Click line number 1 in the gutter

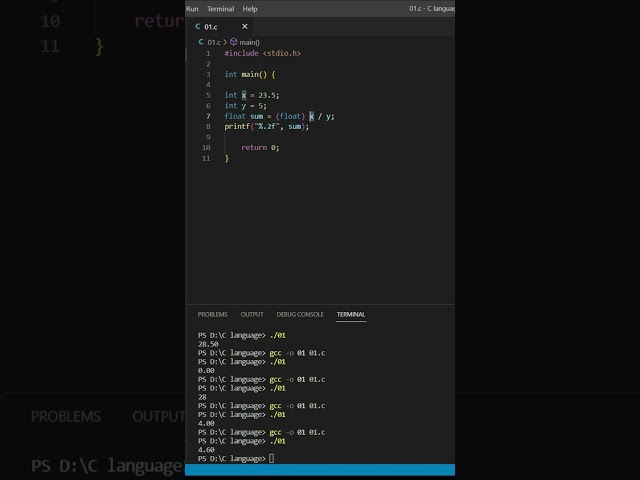pos(208,53)
